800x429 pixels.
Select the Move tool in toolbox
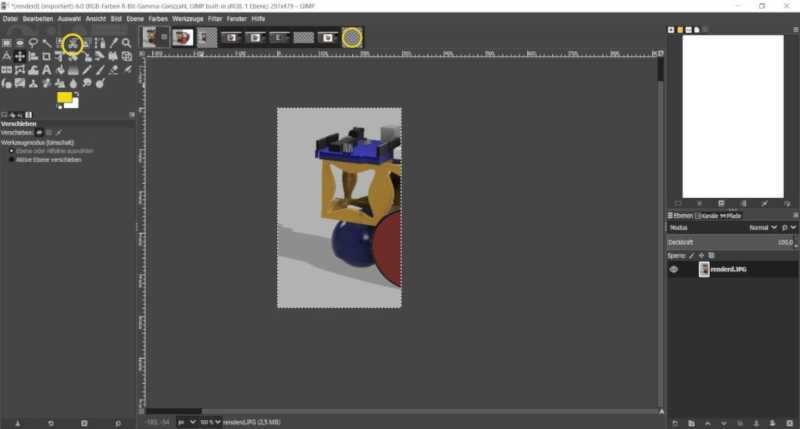20,56
